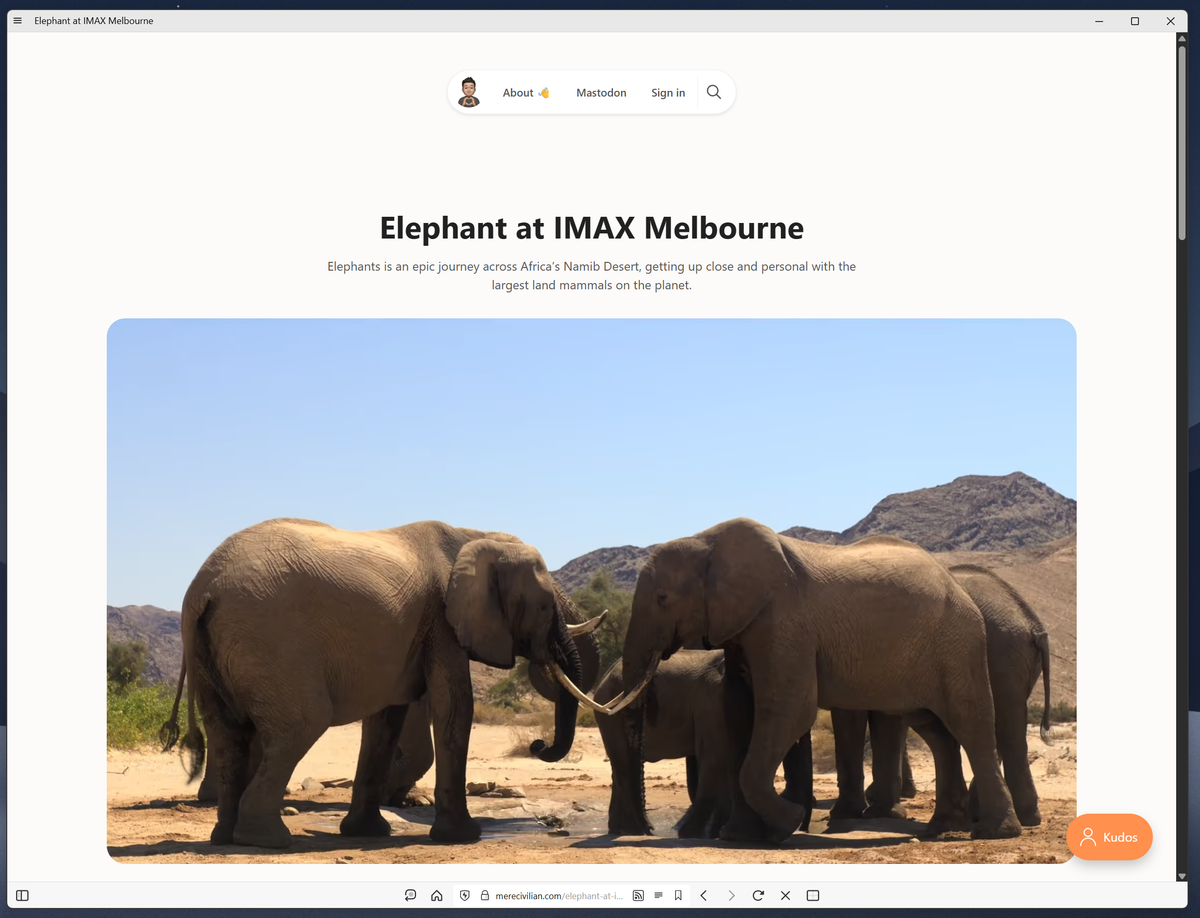This screenshot has height=918, width=1200.
Task: View site security via the padlock icon
Action: click(485, 895)
